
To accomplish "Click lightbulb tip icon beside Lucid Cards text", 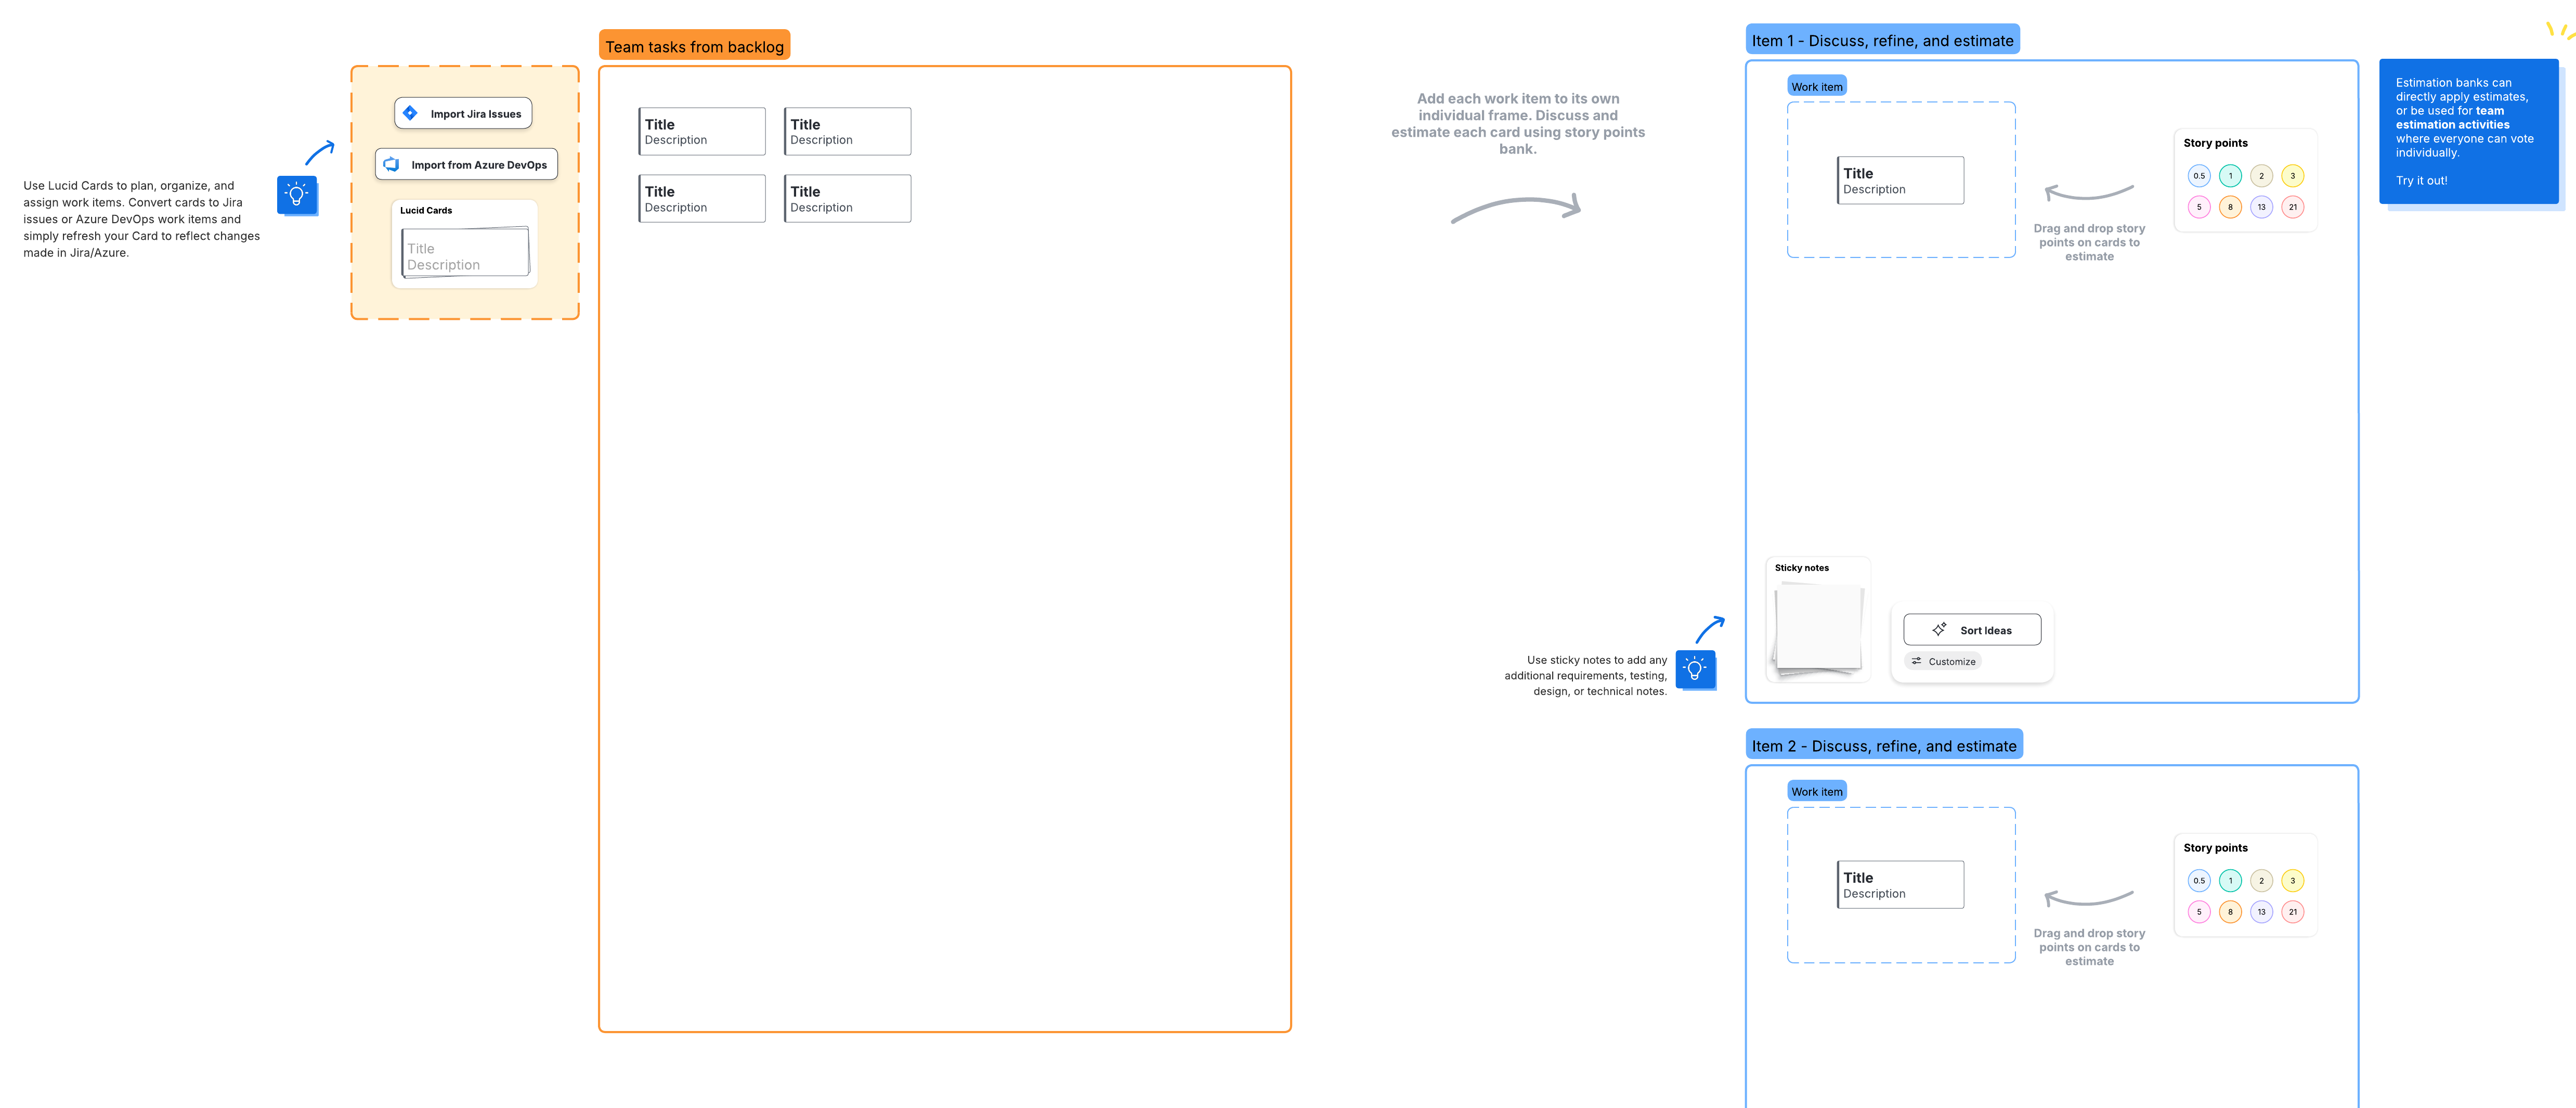I will (297, 195).
